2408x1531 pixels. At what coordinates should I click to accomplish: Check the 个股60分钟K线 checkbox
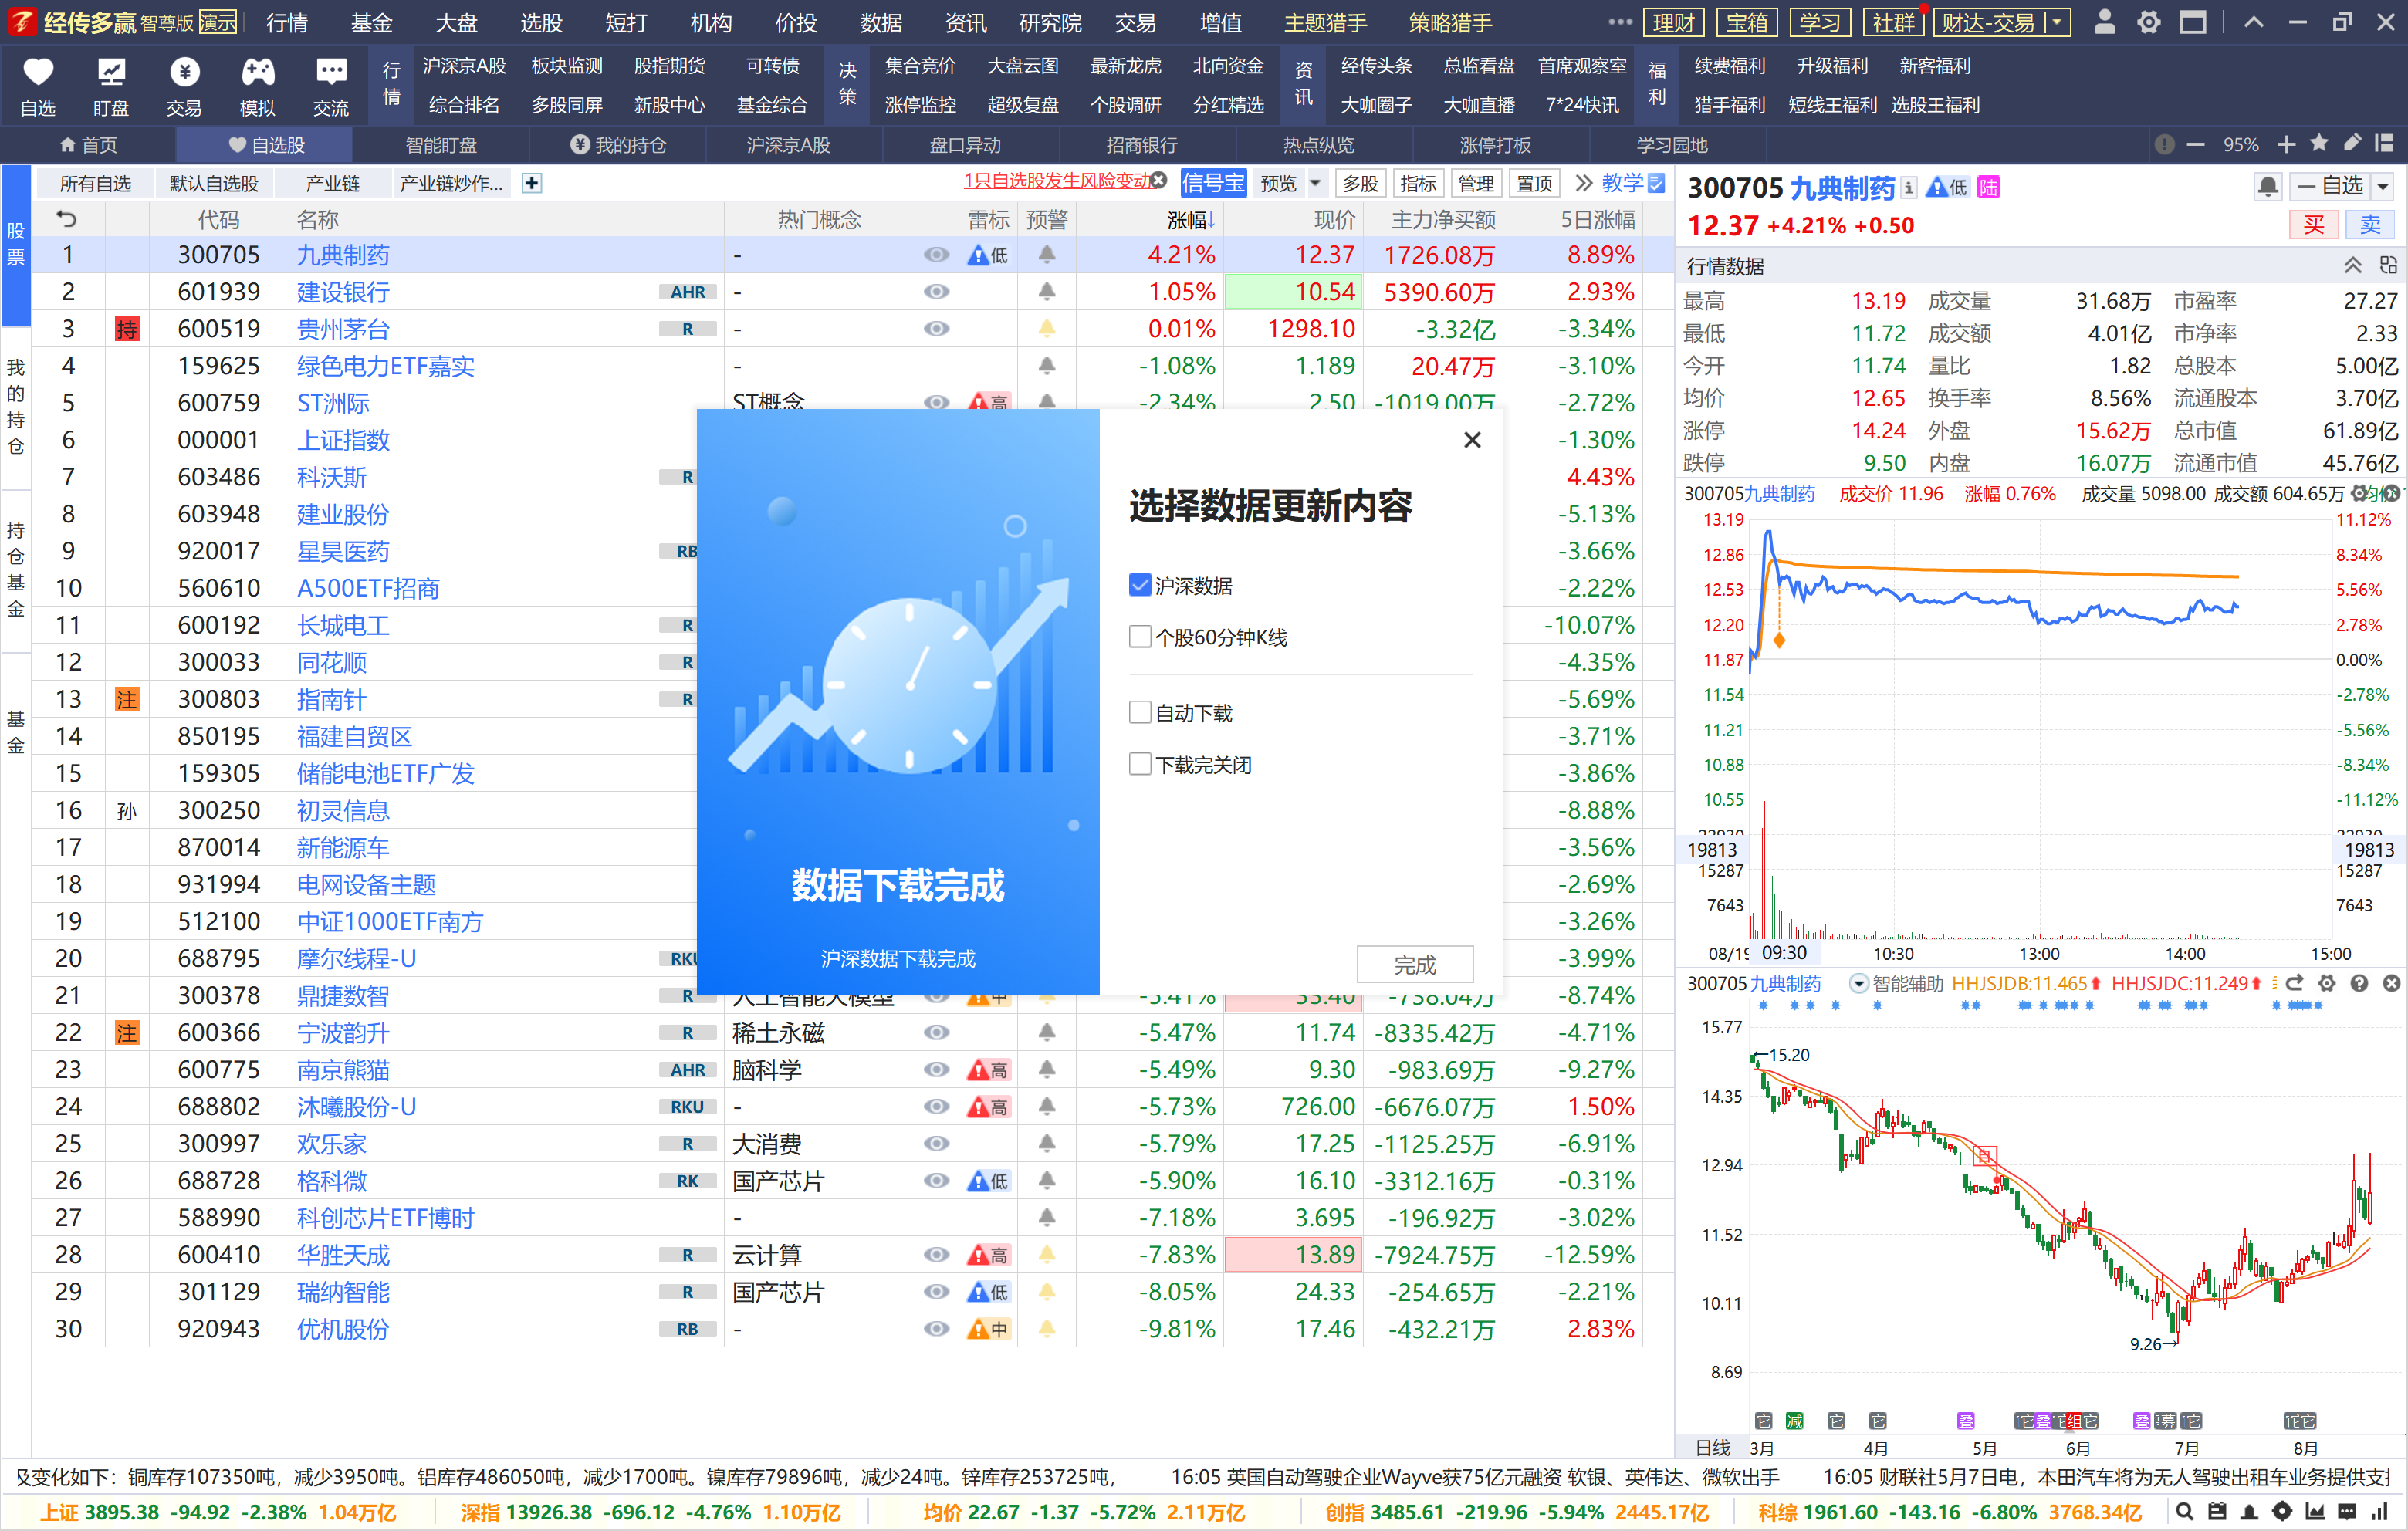pos(1140,637)
